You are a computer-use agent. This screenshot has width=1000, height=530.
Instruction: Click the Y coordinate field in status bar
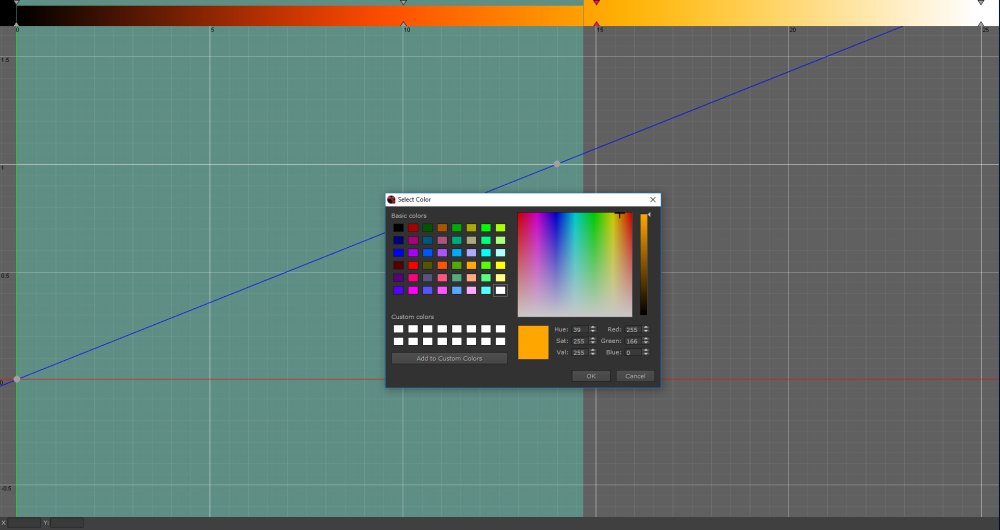[67, 523]
